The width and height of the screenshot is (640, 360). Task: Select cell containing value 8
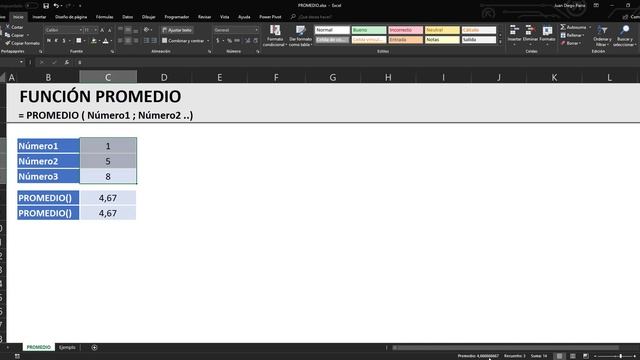(108, 176)
